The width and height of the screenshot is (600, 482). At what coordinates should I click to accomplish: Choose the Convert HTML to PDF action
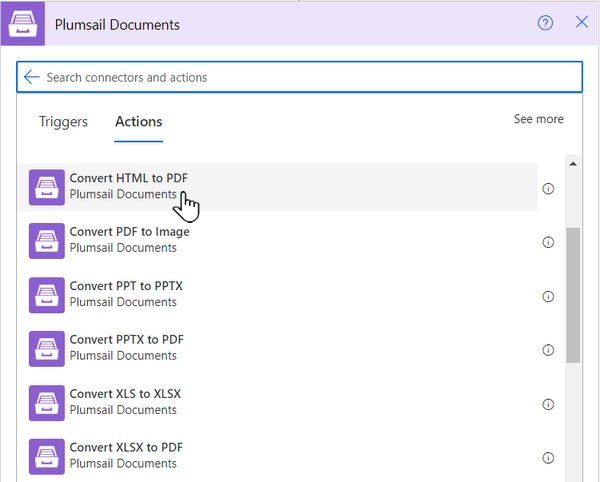coord(278,187)
